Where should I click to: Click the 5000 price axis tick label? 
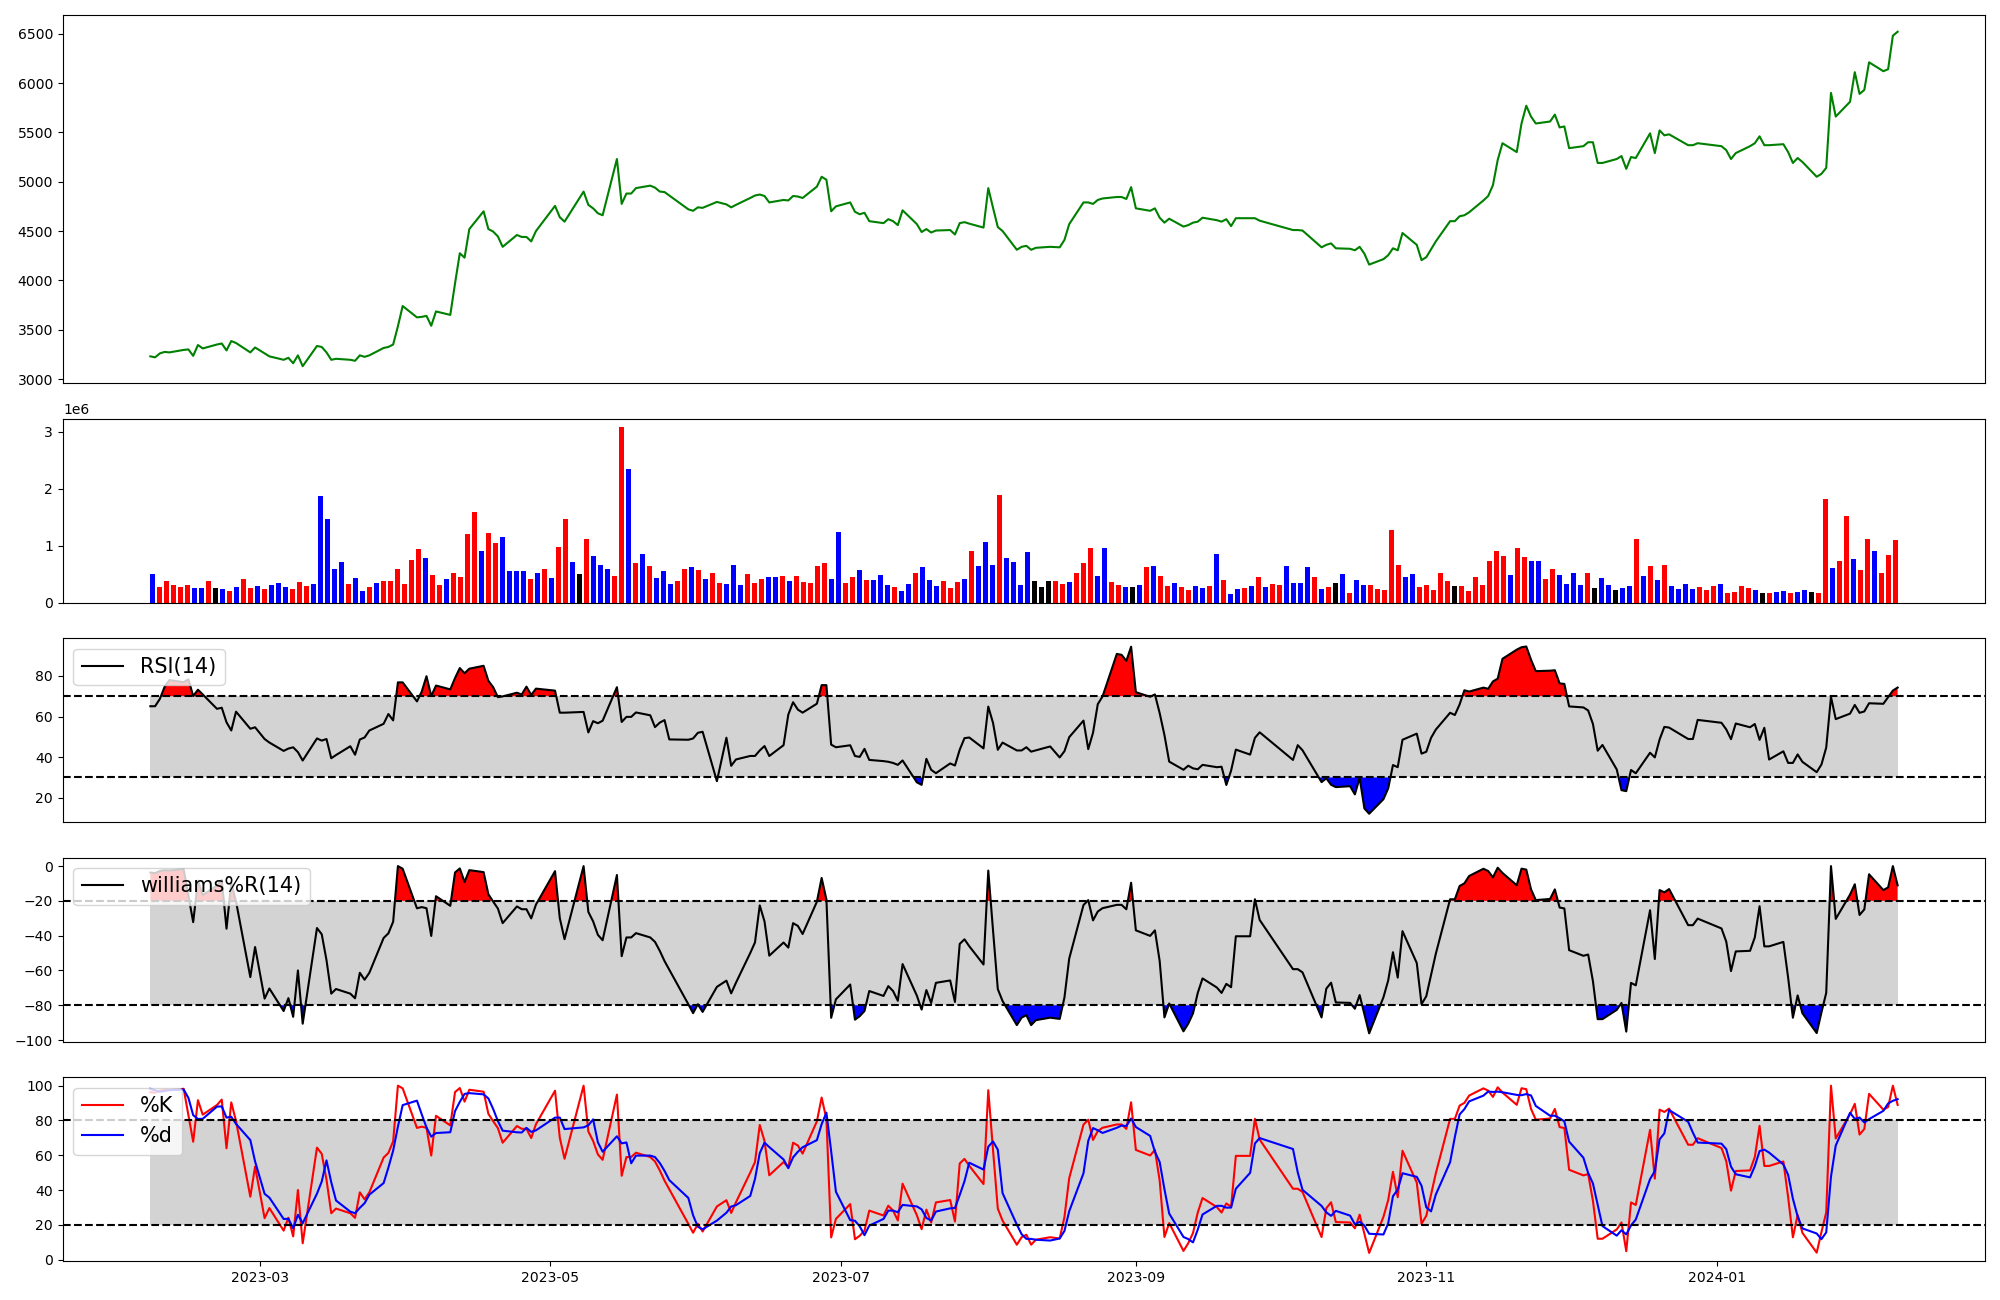[35, 182]
